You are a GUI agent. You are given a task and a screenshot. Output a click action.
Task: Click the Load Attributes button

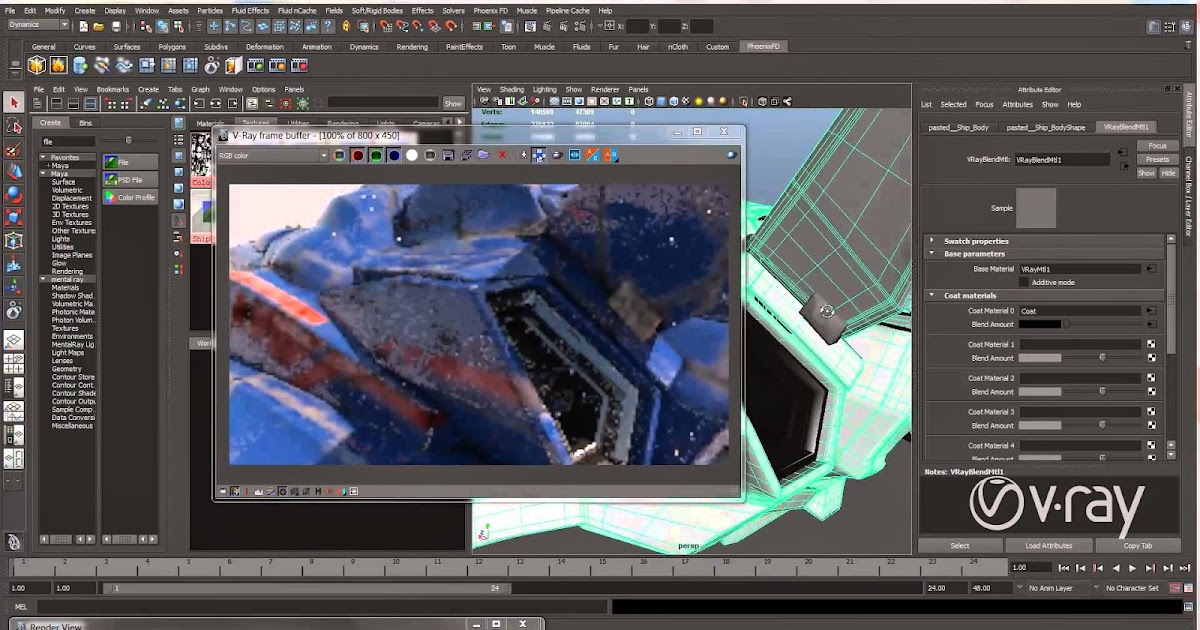(1048, 545)
